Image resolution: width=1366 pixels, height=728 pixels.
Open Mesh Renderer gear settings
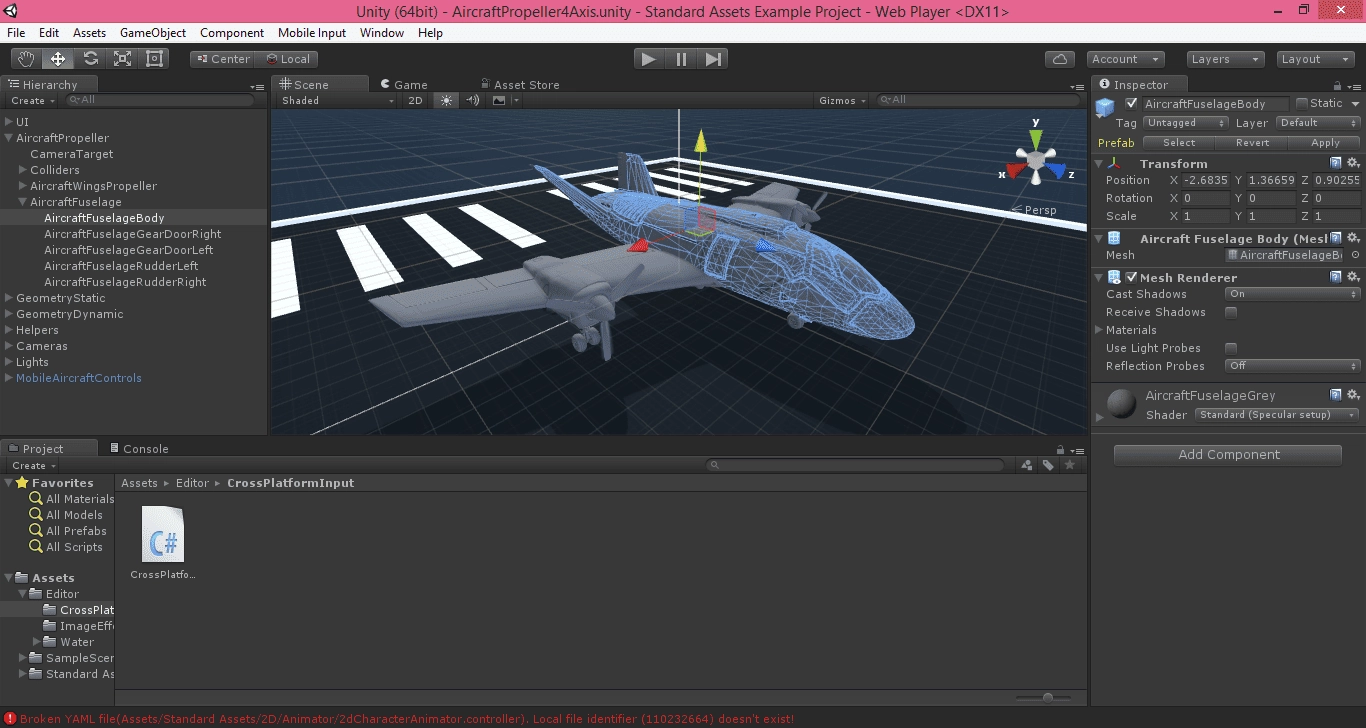[1353, 277]
